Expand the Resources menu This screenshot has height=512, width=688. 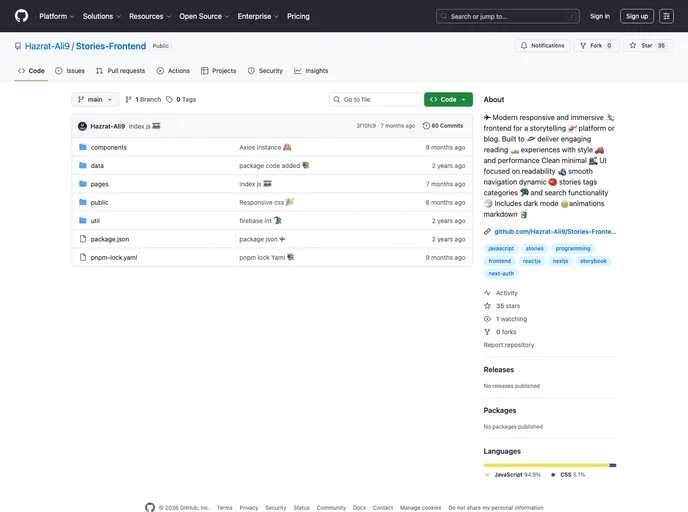click(x=150, y=16)
